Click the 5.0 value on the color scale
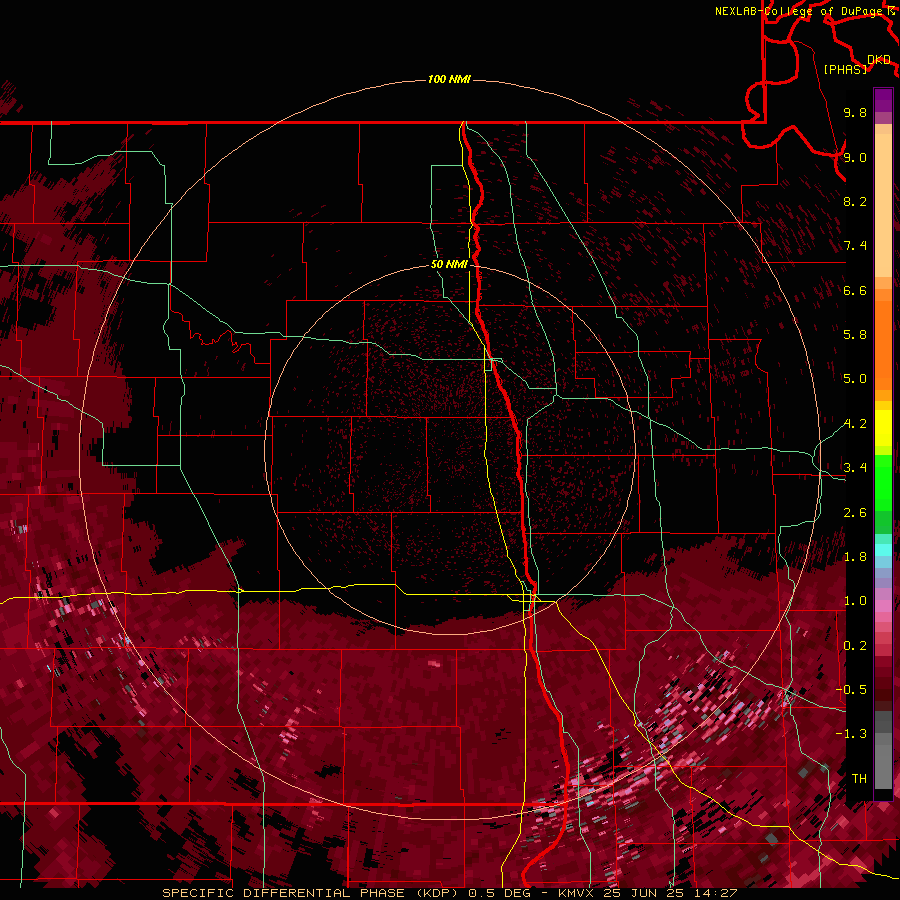 (855, 379)
